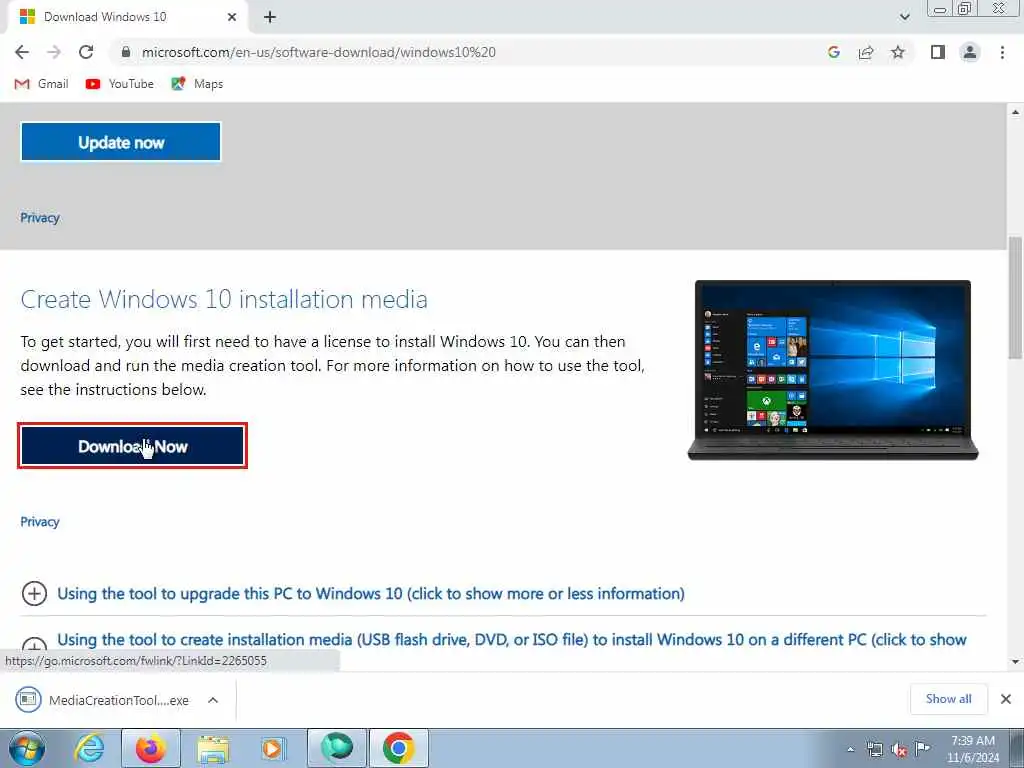Share this page icon
The width and height of the screenshot is (1024, 768).
(x=866, y=52)
